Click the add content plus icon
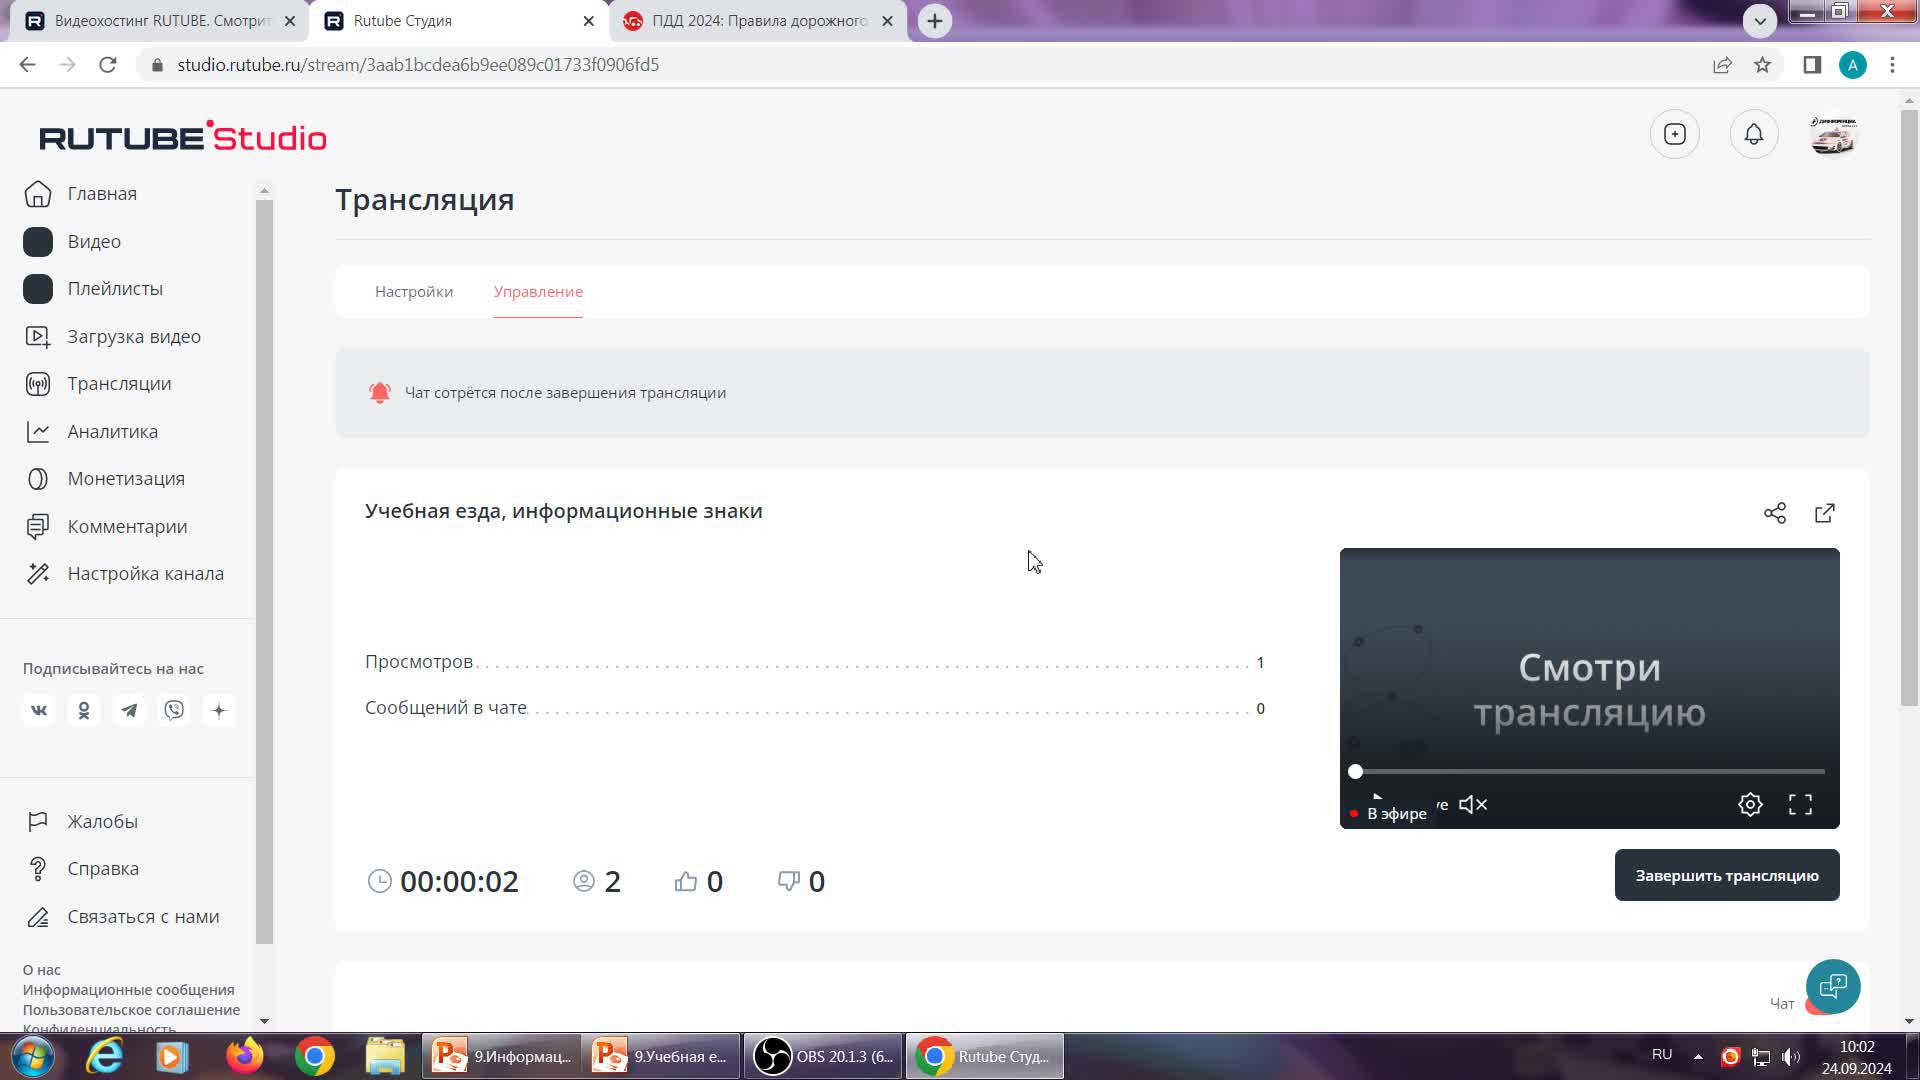 click(x=1675, y=134)
